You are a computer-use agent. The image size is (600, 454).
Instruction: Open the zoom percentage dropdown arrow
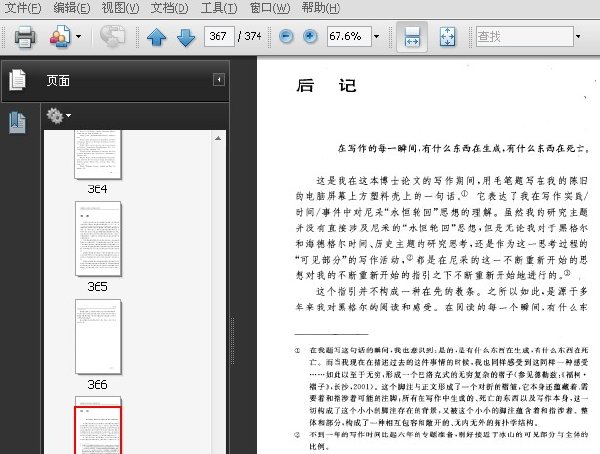[377, 37]
